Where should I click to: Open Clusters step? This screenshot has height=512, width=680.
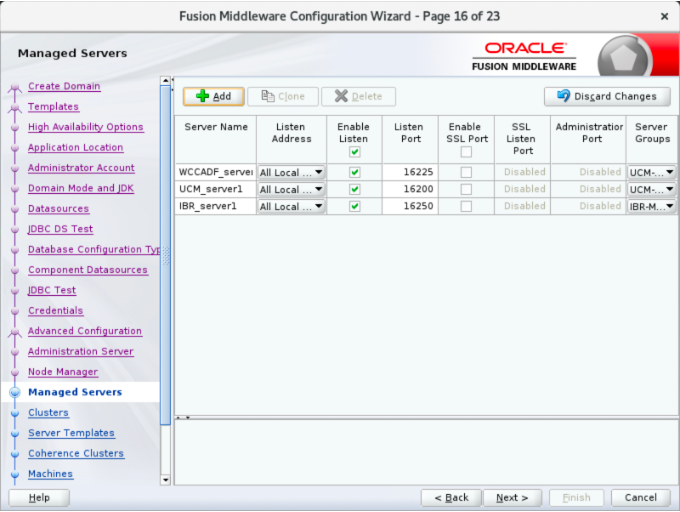pyautogui.click(x=48, y=412)
